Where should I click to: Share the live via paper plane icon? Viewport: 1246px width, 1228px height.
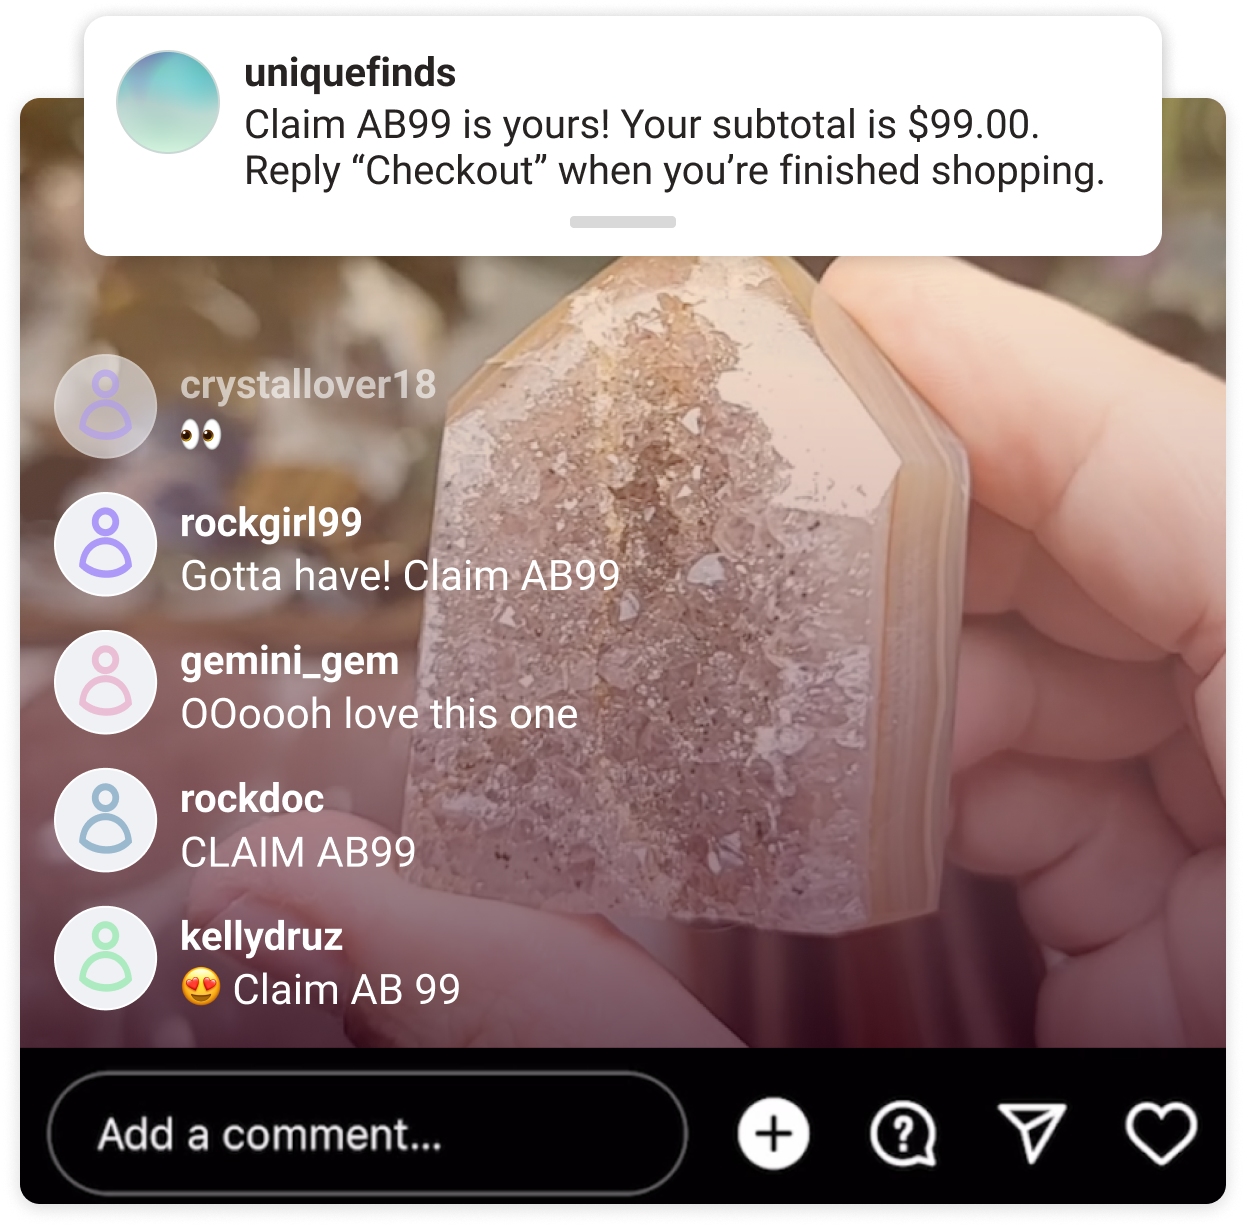point(1032,1133)
